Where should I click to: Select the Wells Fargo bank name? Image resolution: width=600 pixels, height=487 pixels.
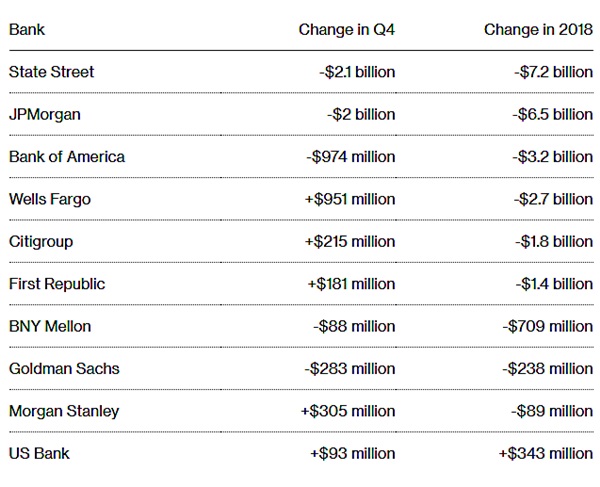coord(50,199)
